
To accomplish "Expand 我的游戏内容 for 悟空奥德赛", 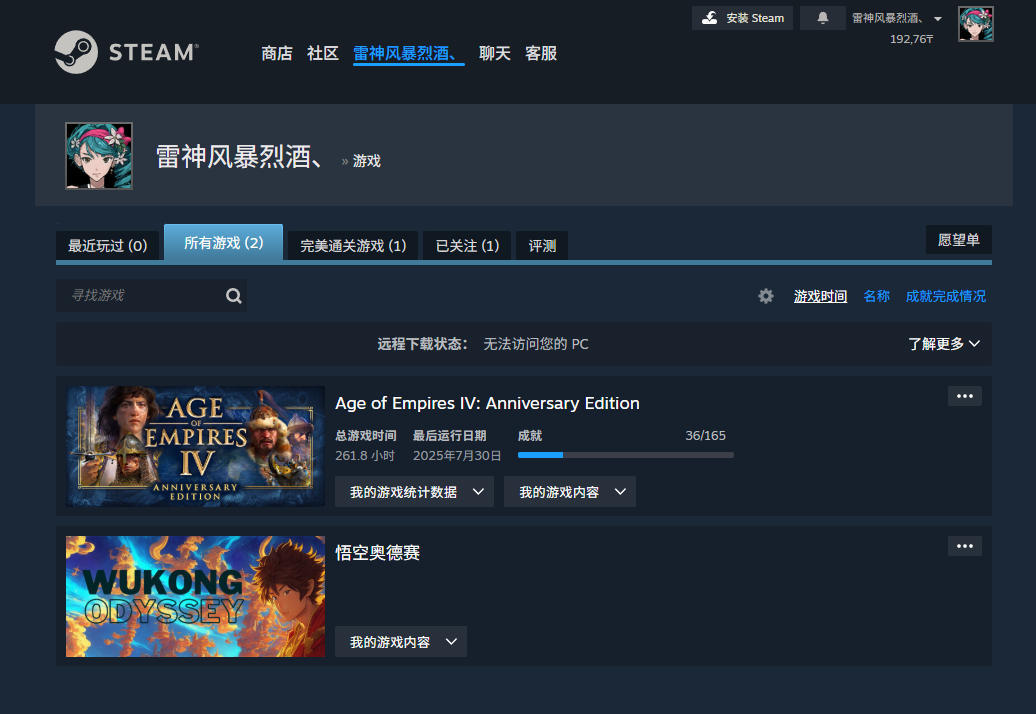I will click(401, 642).
